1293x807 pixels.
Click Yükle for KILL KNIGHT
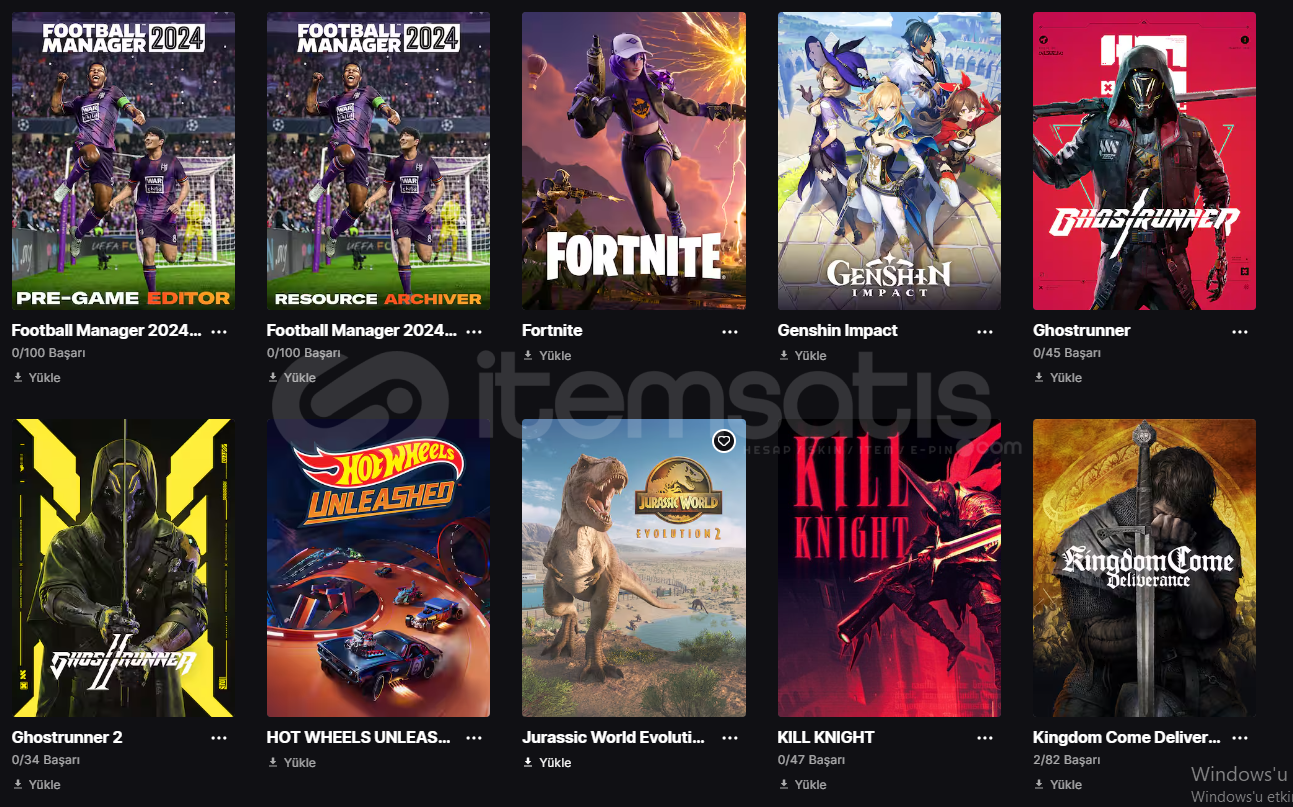811,784
